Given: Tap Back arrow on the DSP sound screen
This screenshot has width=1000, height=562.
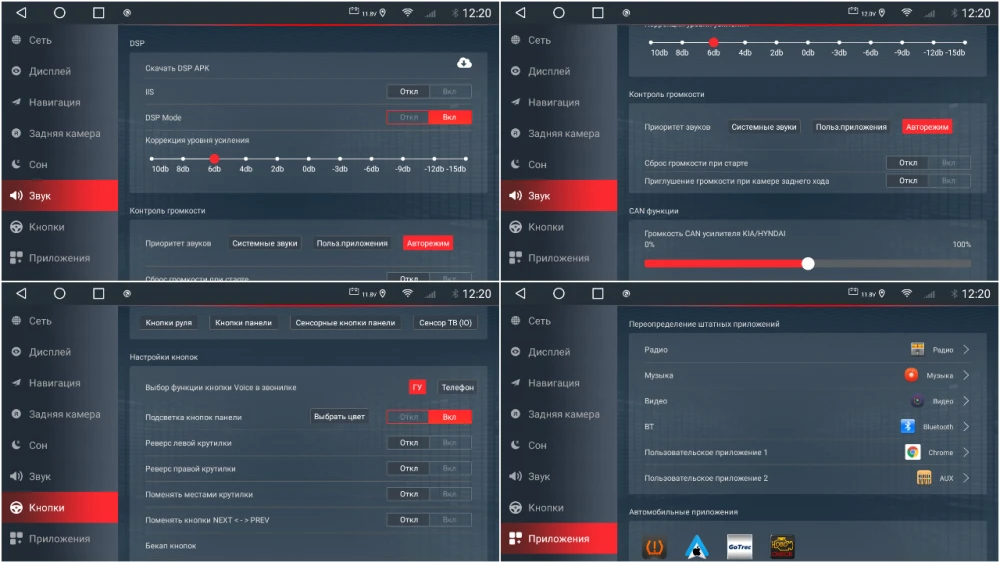Looking at the screenshot, I should pyautogui.click(x=21, y=12).
